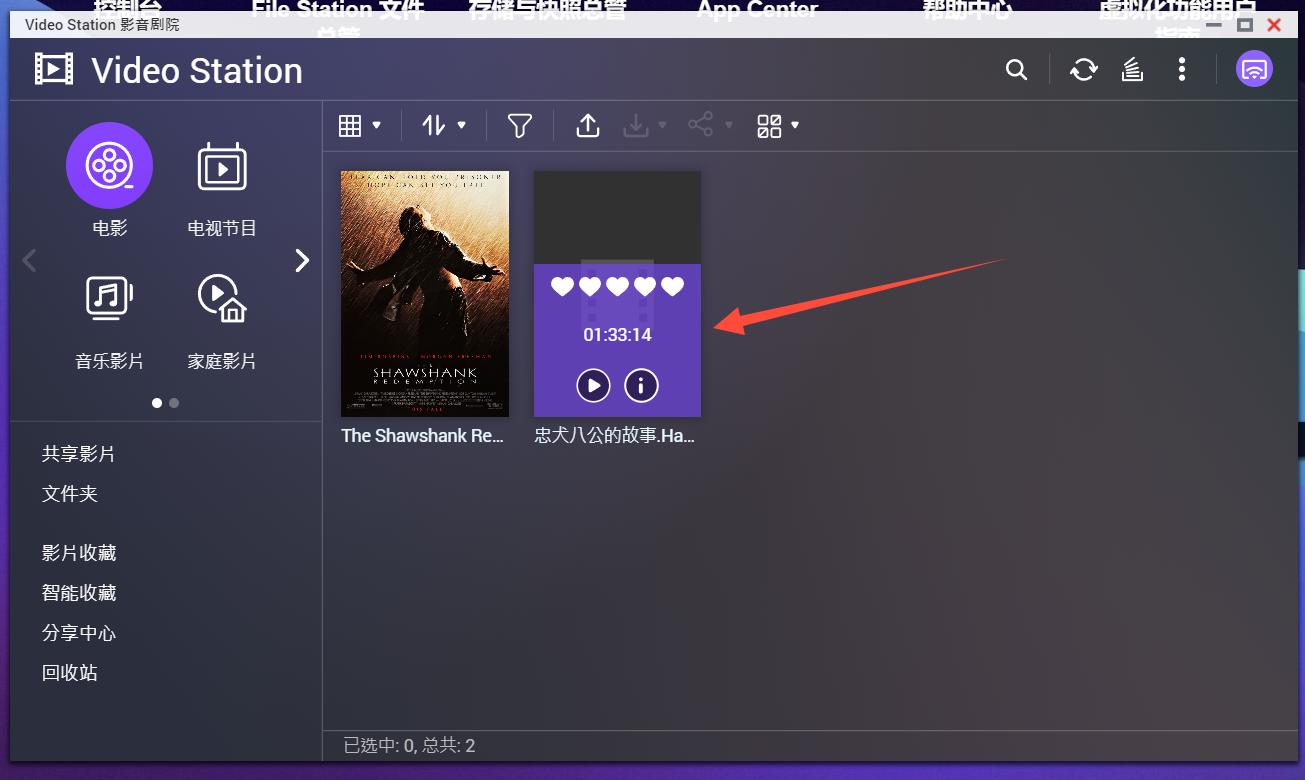Viewport: 1305px width, 780px height.
Task: Click the purple network streaming icon
Action: [1254, 69]
